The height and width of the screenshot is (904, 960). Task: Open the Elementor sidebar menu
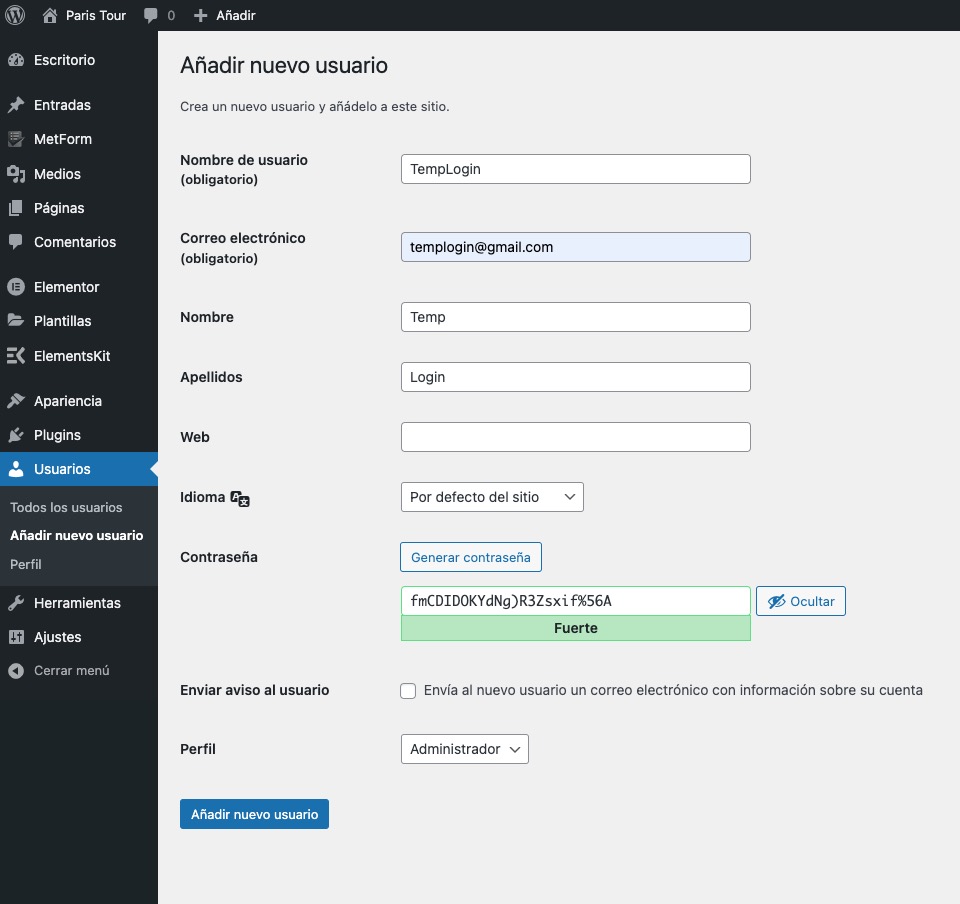[x=66, y=287]
